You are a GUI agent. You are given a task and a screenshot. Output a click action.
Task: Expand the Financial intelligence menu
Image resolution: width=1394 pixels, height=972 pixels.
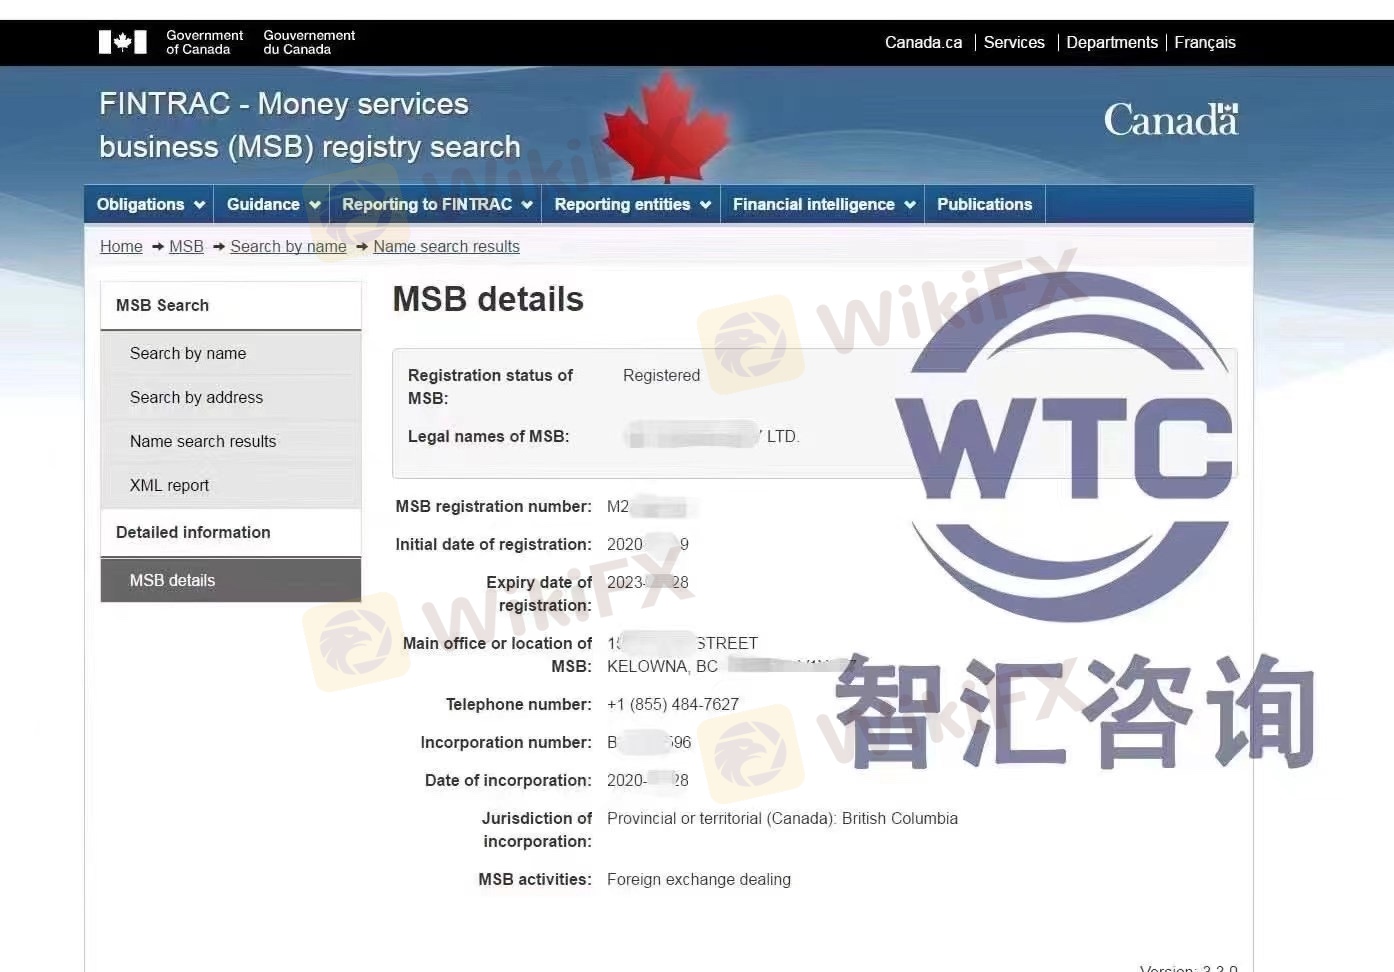[x=822, y=204]
